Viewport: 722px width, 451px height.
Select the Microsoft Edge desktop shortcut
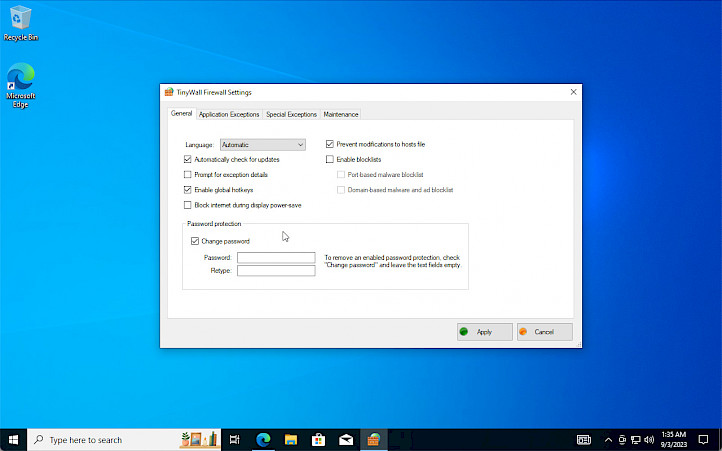pos(20,85)
